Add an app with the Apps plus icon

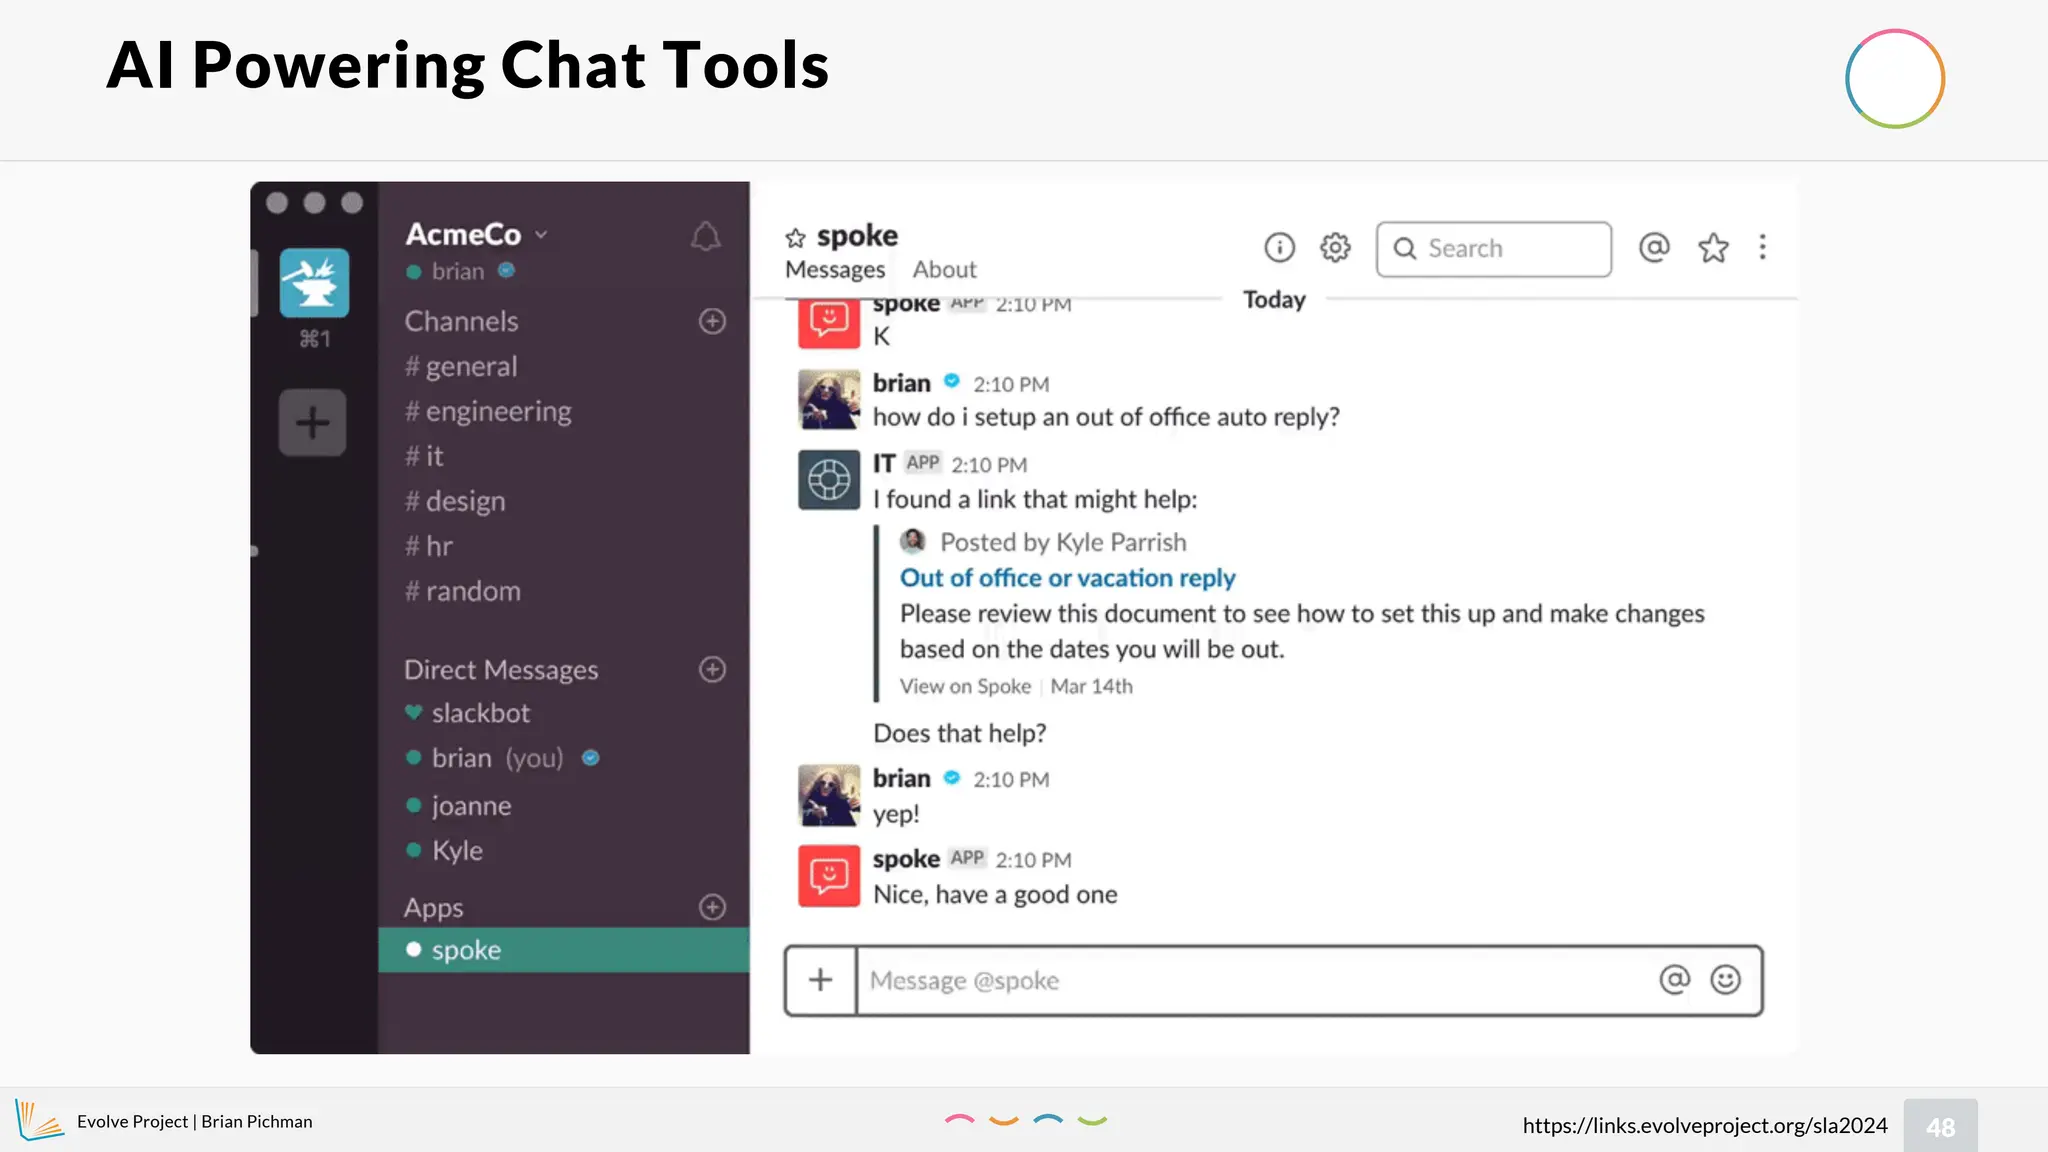[x=712, y=907]
